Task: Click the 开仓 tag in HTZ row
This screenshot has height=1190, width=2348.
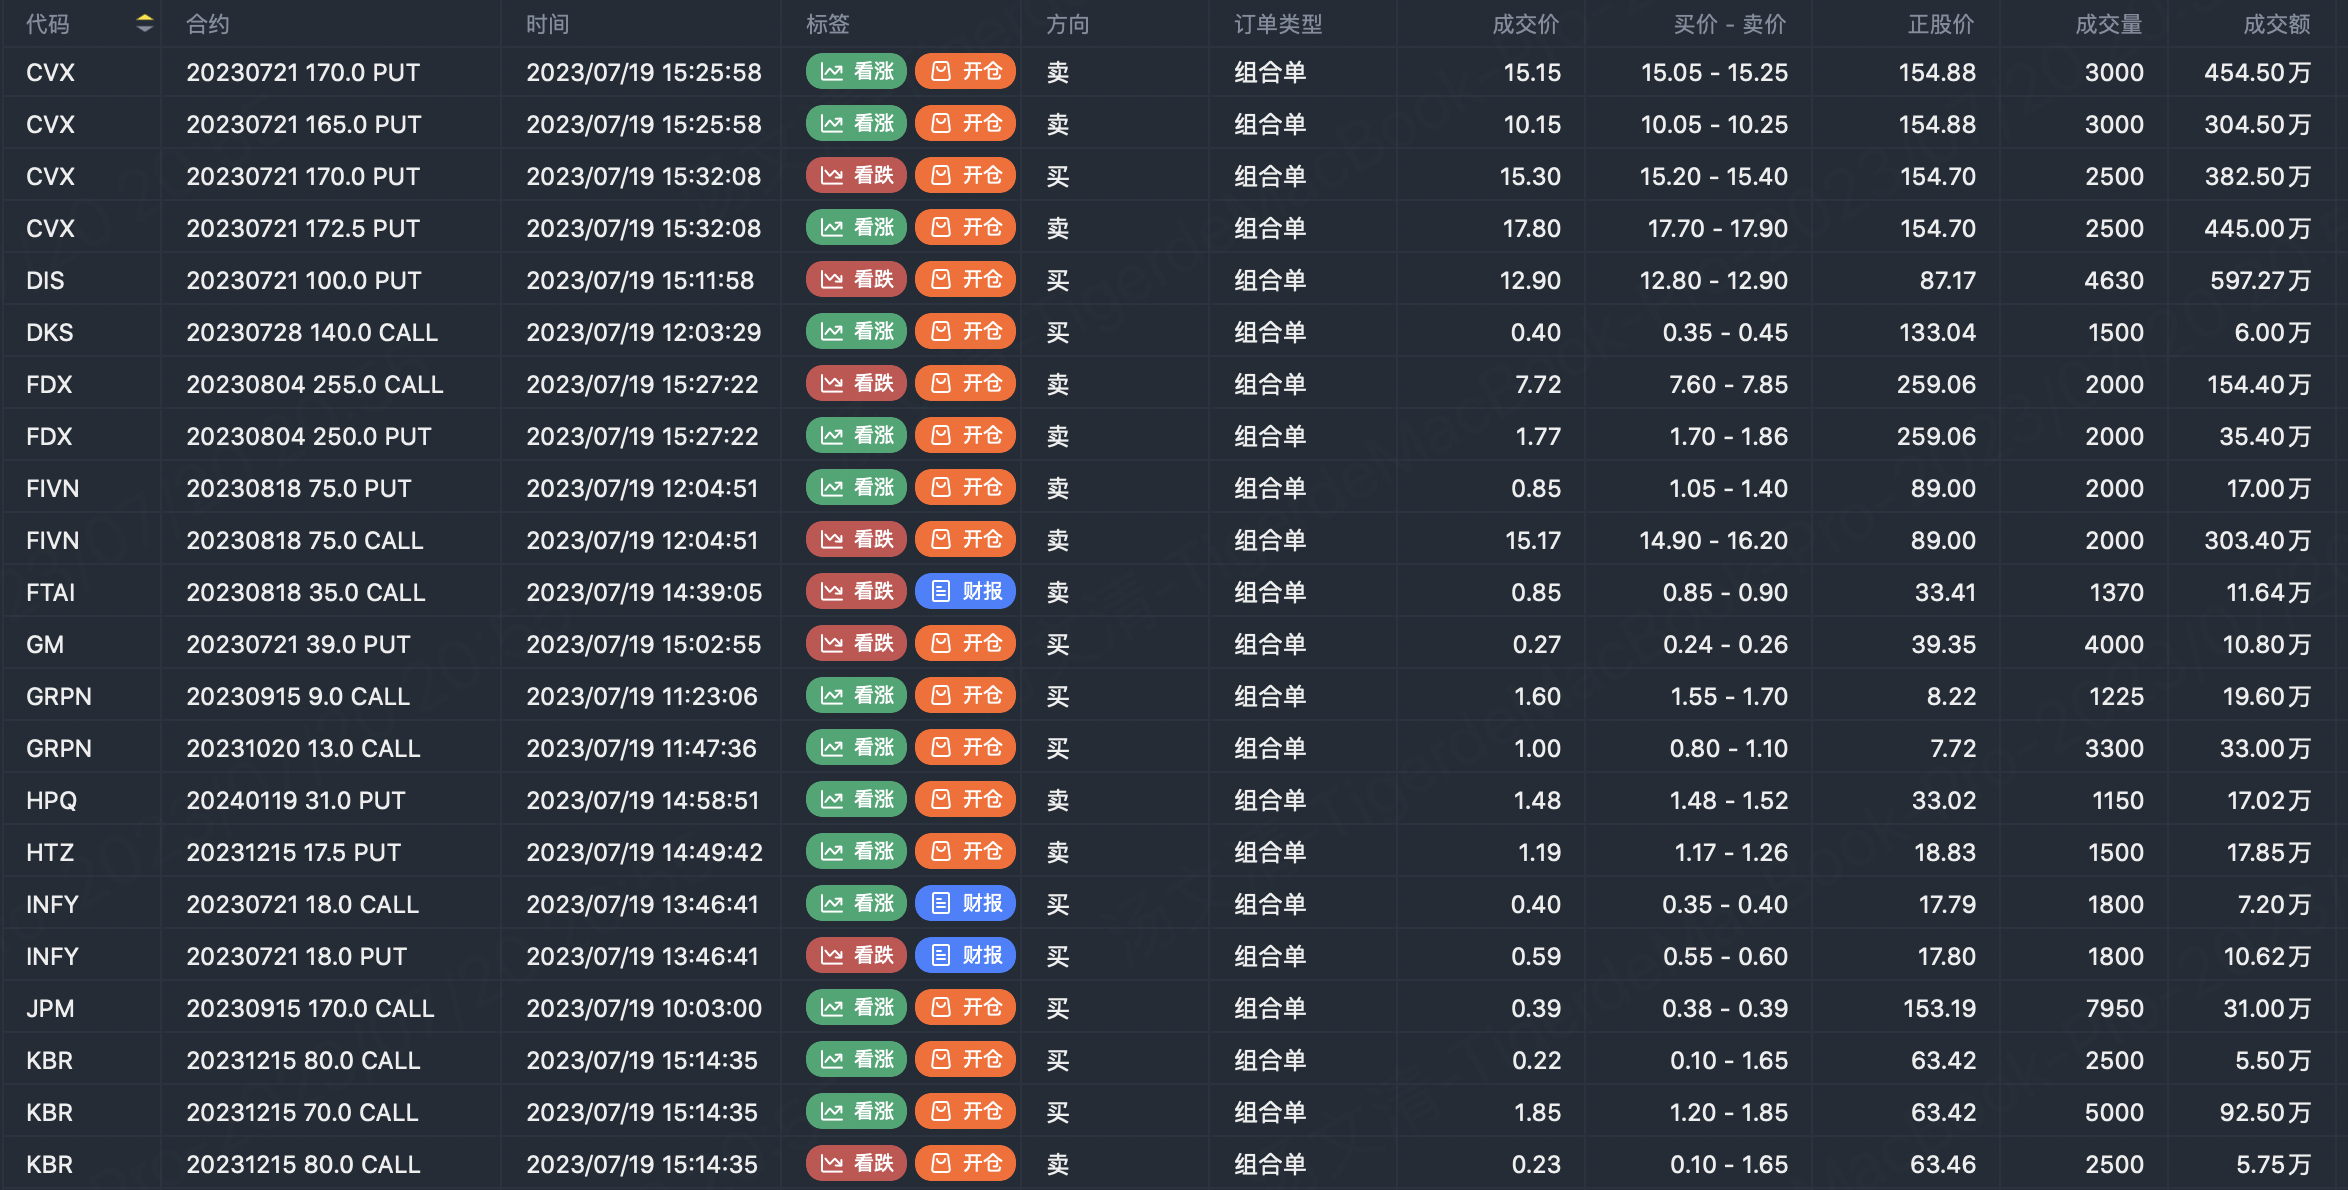Action: point(965,852)
